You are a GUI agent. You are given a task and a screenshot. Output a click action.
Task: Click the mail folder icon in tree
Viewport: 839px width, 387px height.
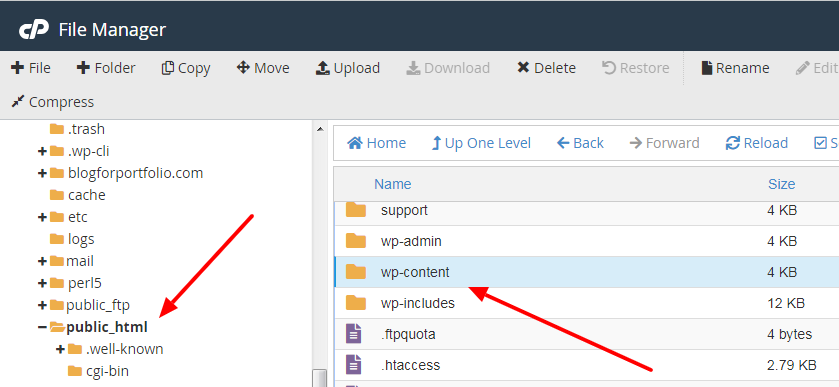57,261
